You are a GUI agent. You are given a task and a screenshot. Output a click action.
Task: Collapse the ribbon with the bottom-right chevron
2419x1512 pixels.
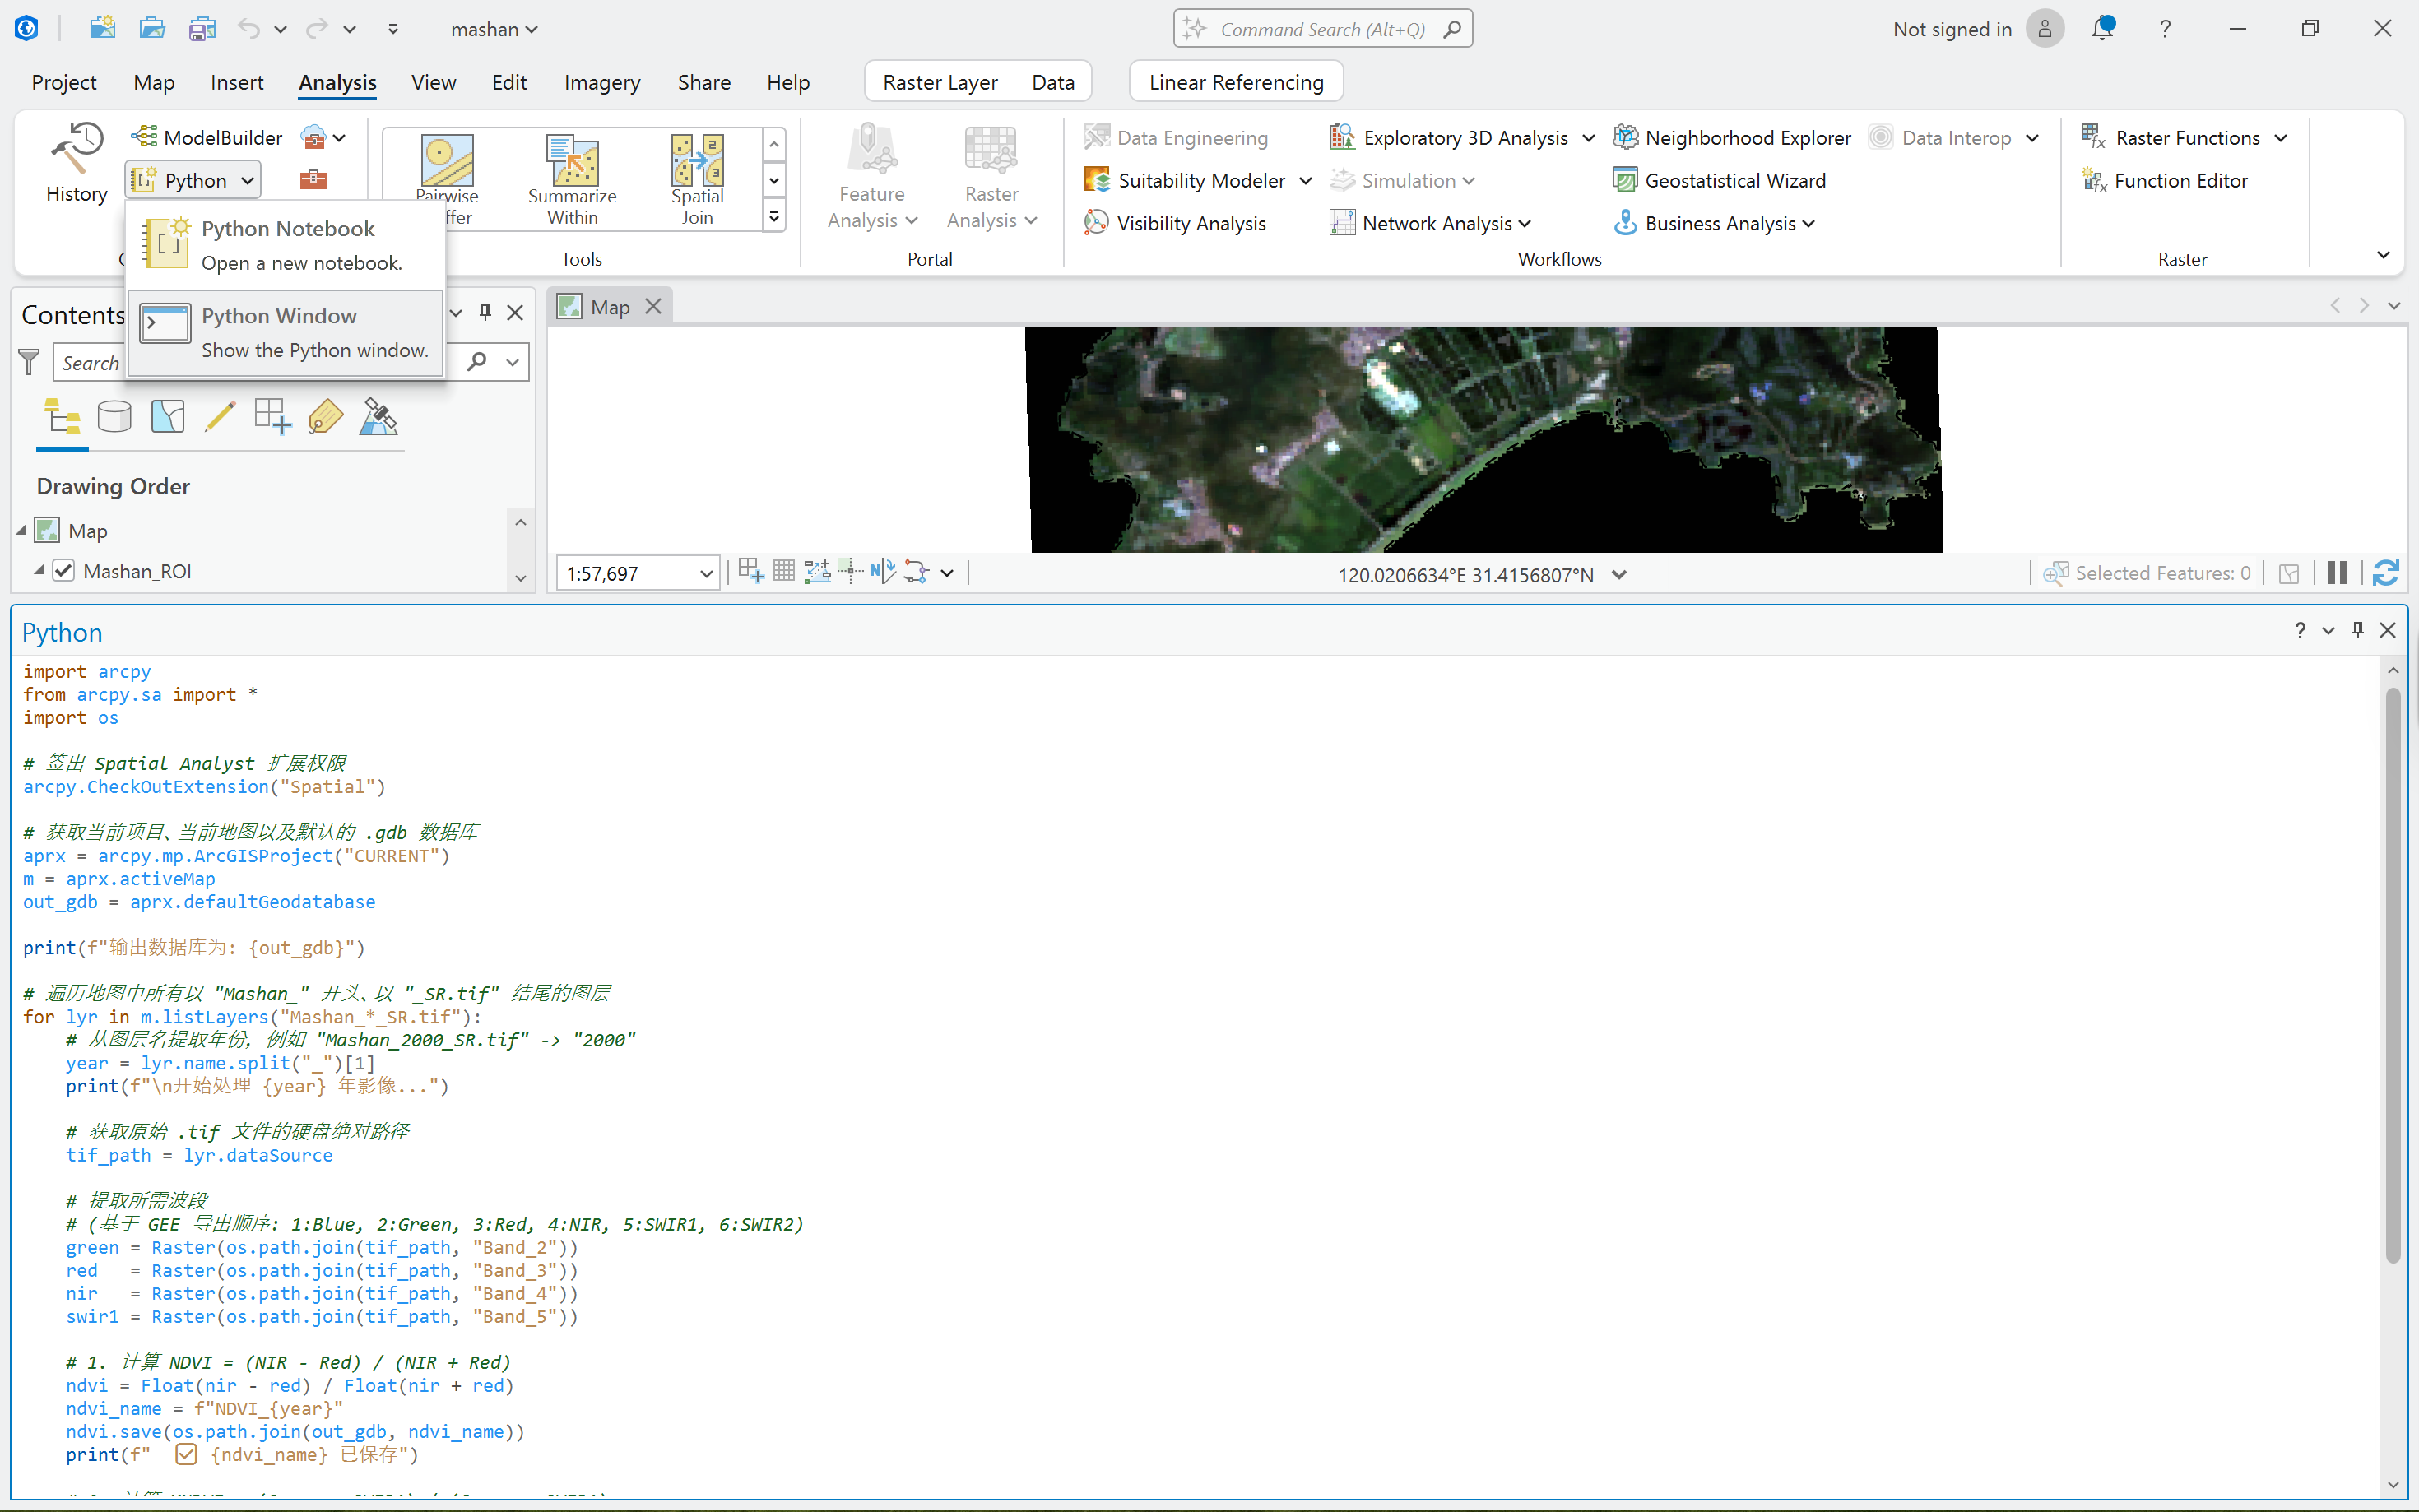pyautogui.click(x=2384, y=255)
